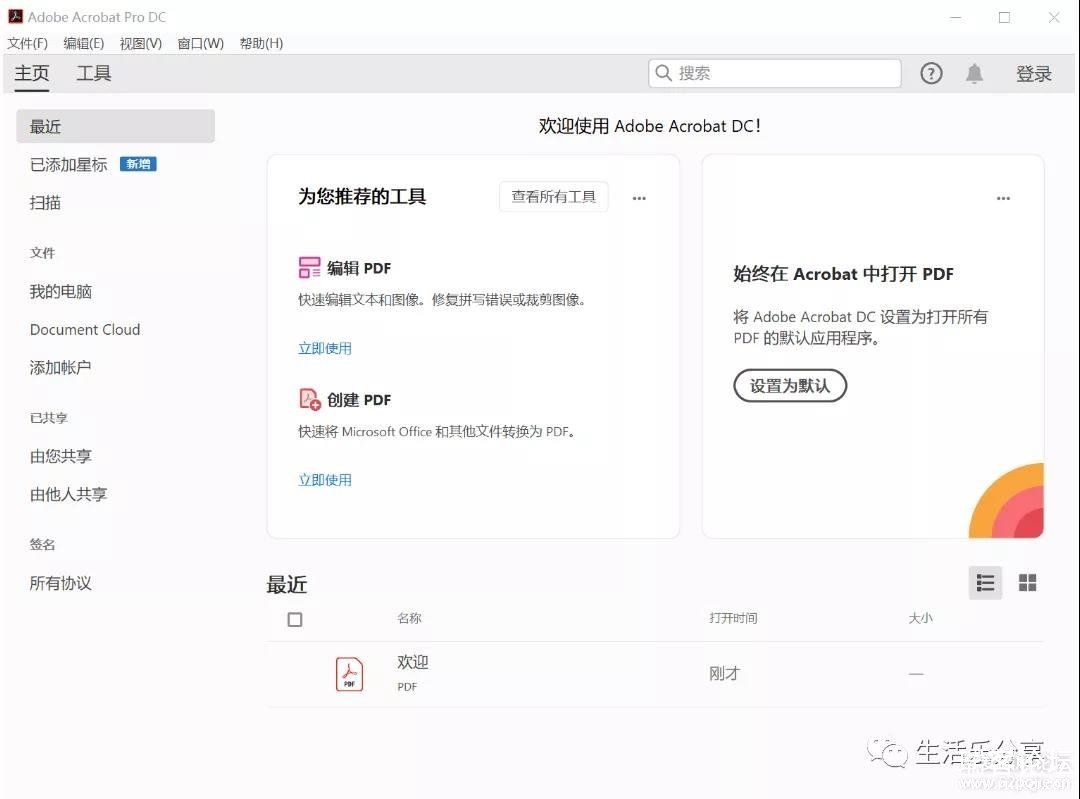Select Document Cloud in the sidebar
This screenshot has height=799, width=1080.
pos(85,329)
